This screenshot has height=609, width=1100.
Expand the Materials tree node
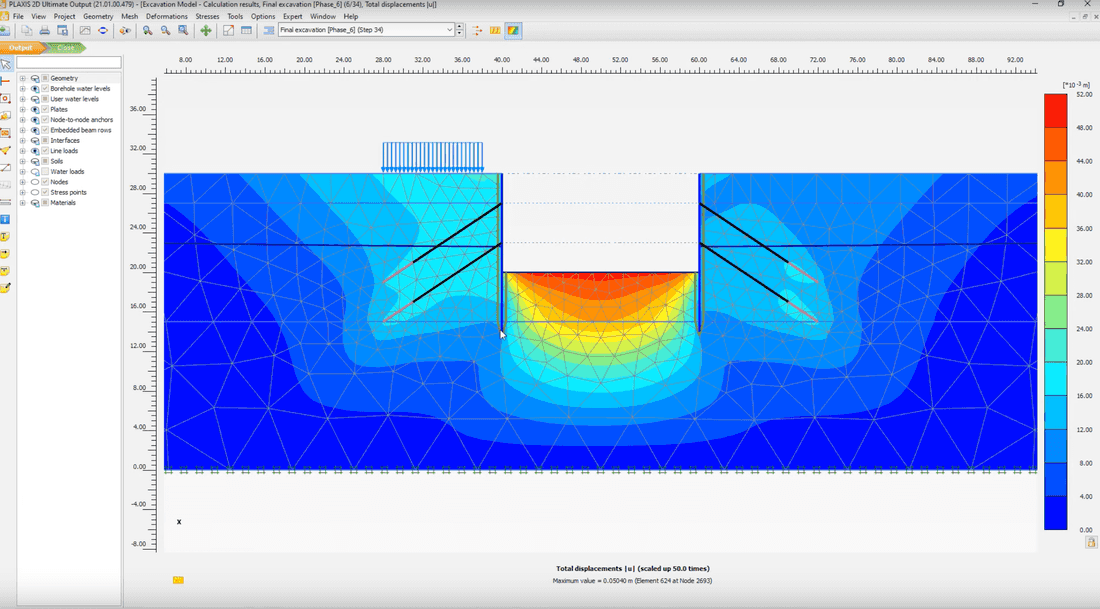pyautogui.click(x=22, y=203)
